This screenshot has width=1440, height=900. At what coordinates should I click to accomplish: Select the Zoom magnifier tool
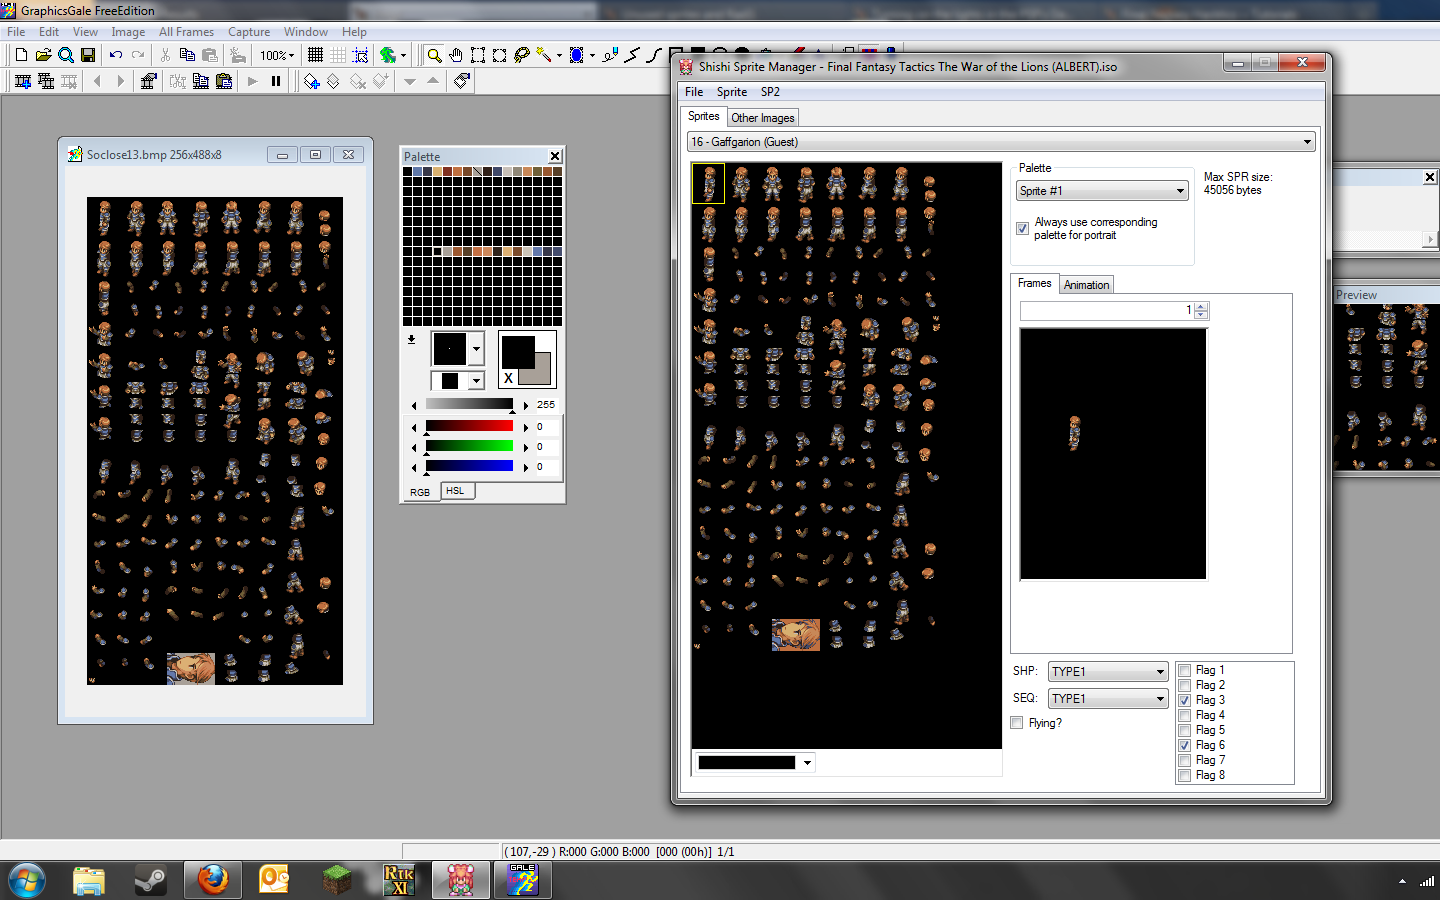434,55
